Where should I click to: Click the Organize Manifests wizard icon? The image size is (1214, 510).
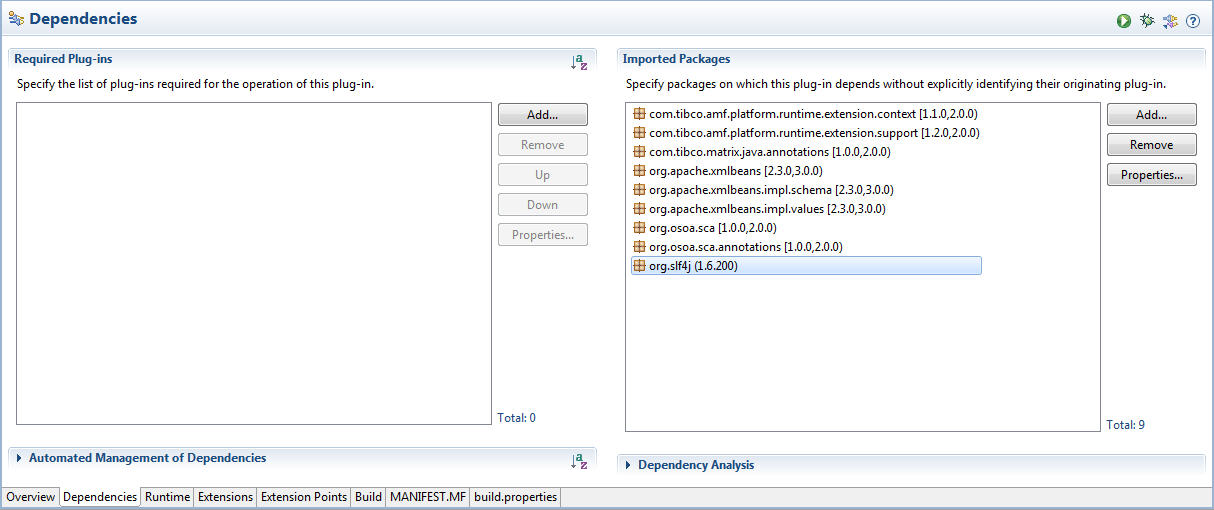coord(1170,20)
